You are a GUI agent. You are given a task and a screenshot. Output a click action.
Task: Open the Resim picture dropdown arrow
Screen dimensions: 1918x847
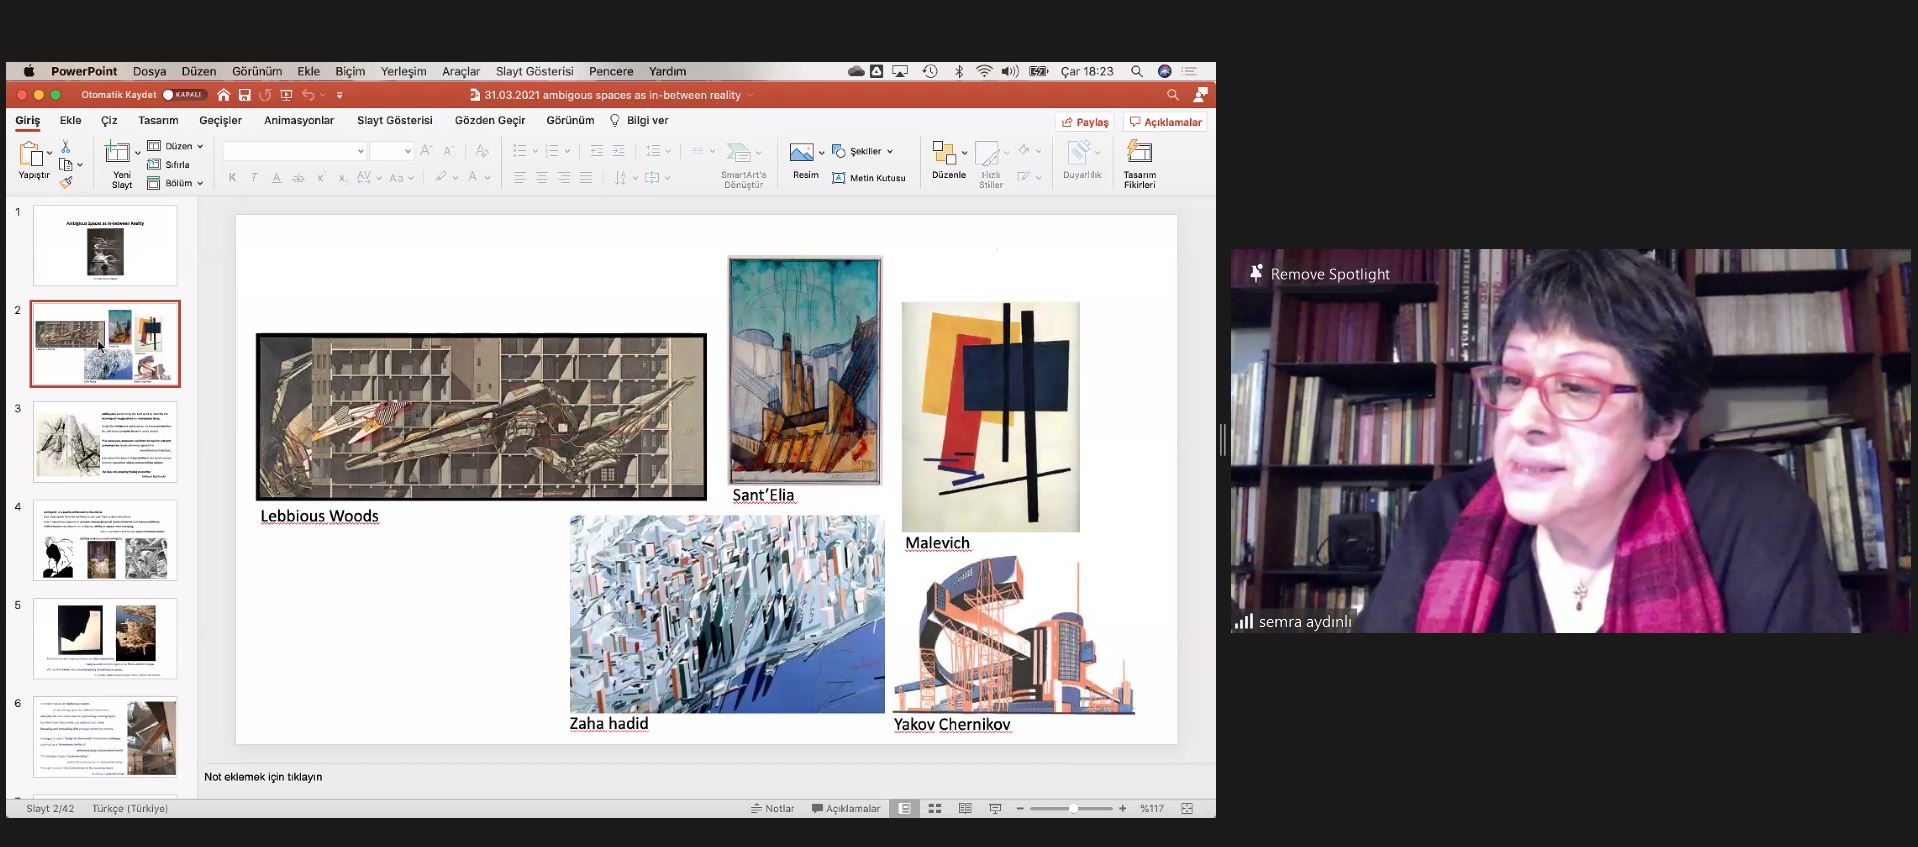click(822, 152)
